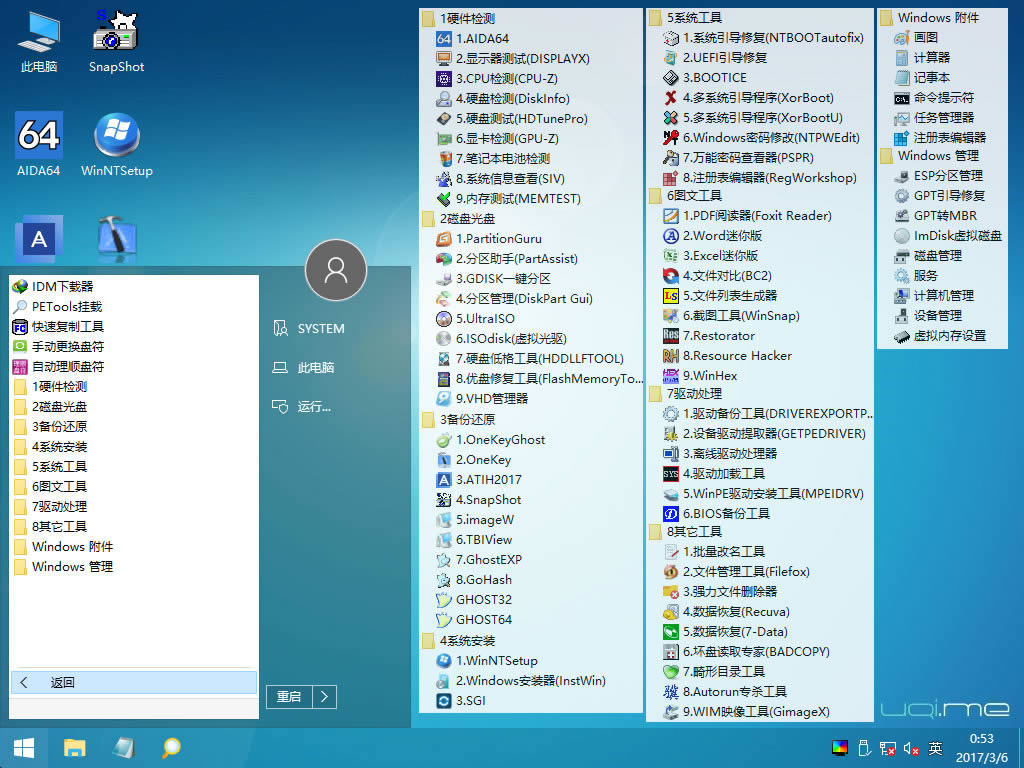
Task: Open 3.BOOTICE entry
Action: (705, 78)
